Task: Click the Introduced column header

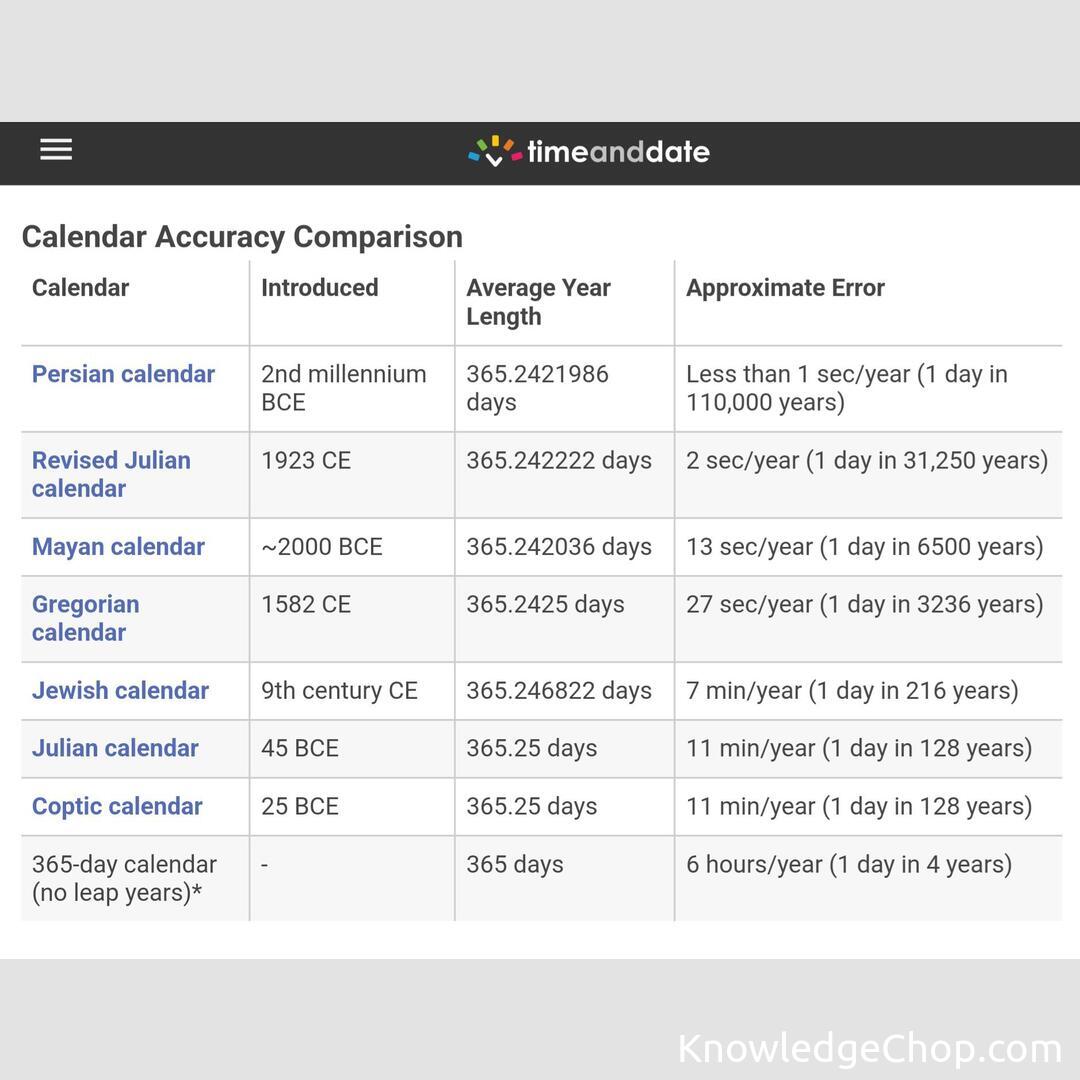Action: pos(319,288)
